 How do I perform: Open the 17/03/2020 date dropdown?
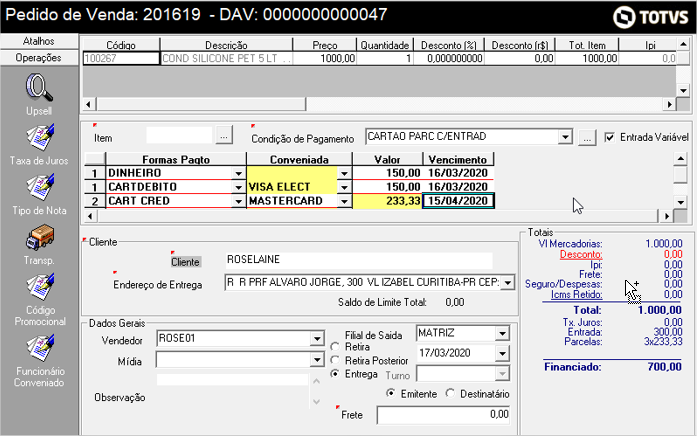(502, 354)
